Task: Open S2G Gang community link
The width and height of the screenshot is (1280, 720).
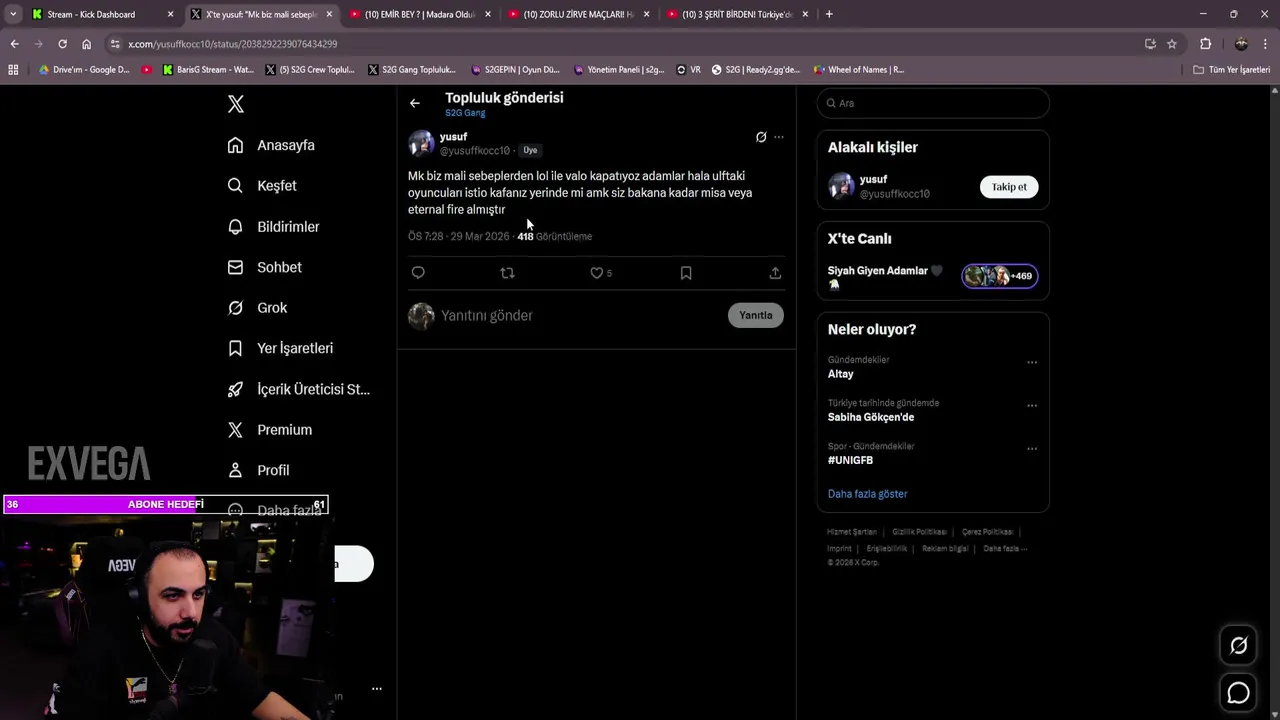Action: (x=465, y=113)
